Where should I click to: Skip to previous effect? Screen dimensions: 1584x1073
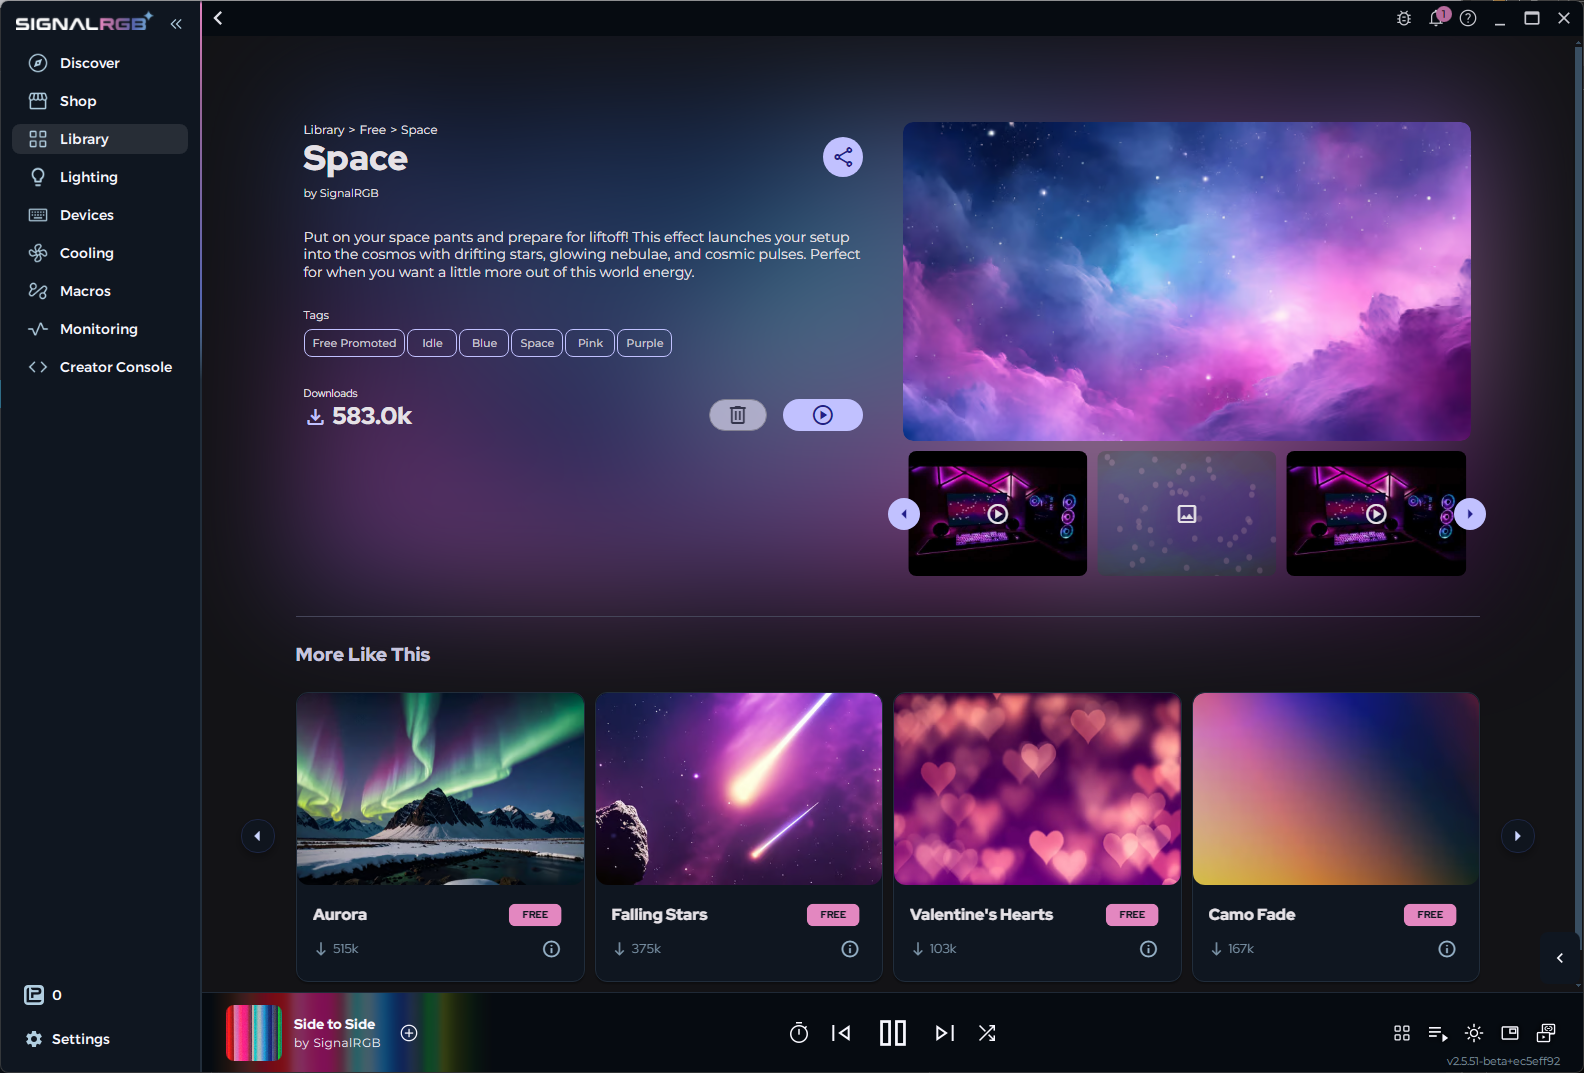(841, 1033)
